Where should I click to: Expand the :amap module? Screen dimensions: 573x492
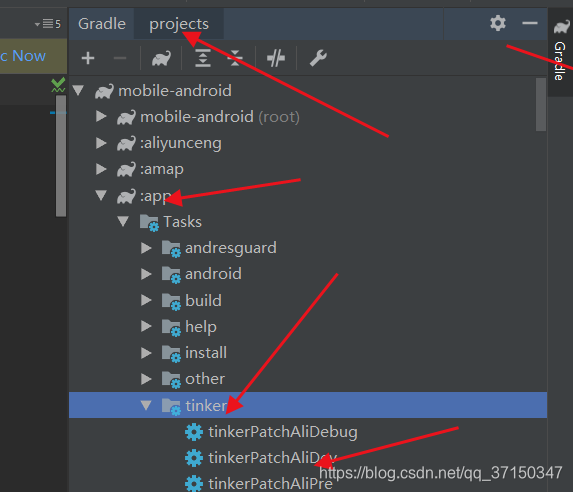click(x=101, y=169)
